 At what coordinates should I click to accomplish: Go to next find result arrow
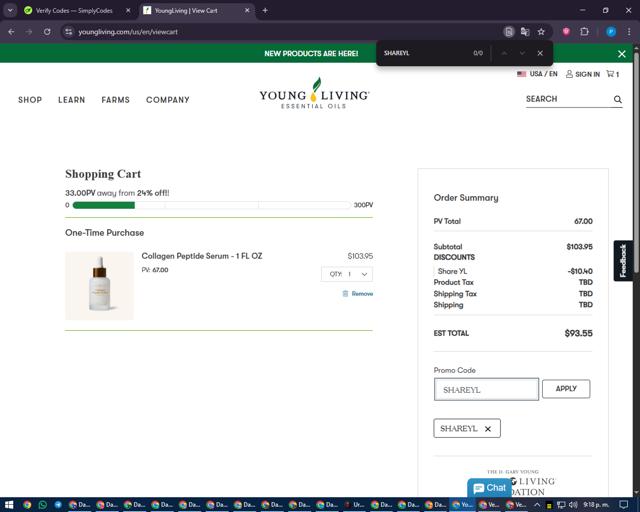(522, 53)
